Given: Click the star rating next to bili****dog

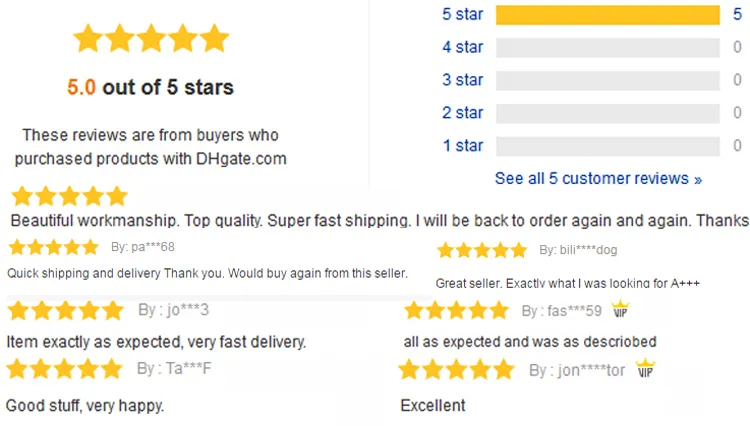Looking at the screenshot, I should [482, 250].
